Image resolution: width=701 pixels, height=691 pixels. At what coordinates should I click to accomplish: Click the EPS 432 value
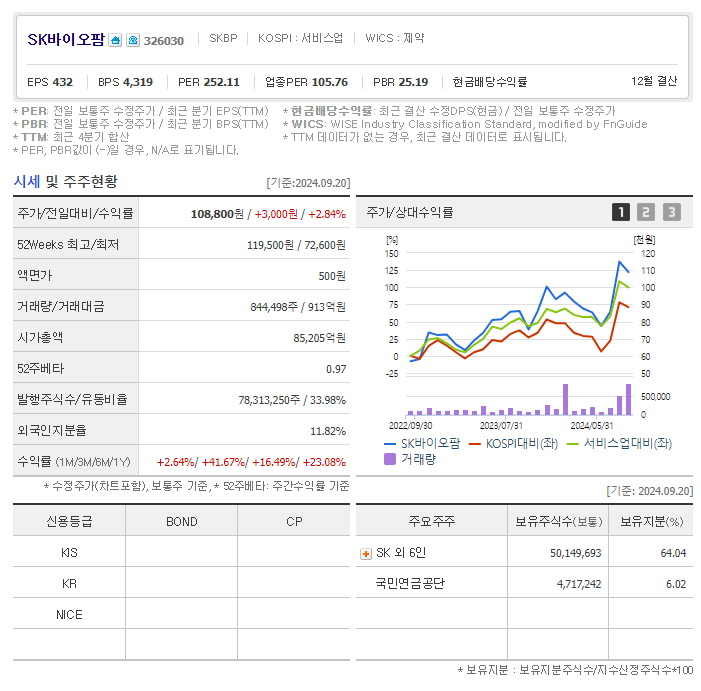click(50, 82)
